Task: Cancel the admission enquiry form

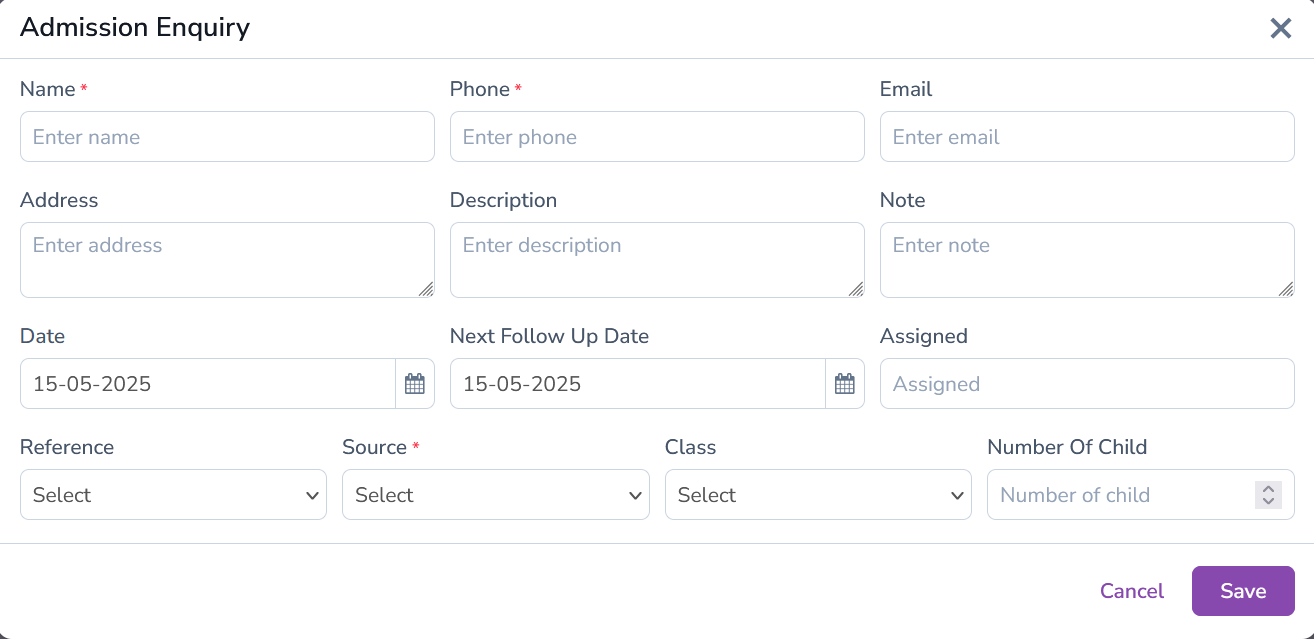Action: (1131, 591)
